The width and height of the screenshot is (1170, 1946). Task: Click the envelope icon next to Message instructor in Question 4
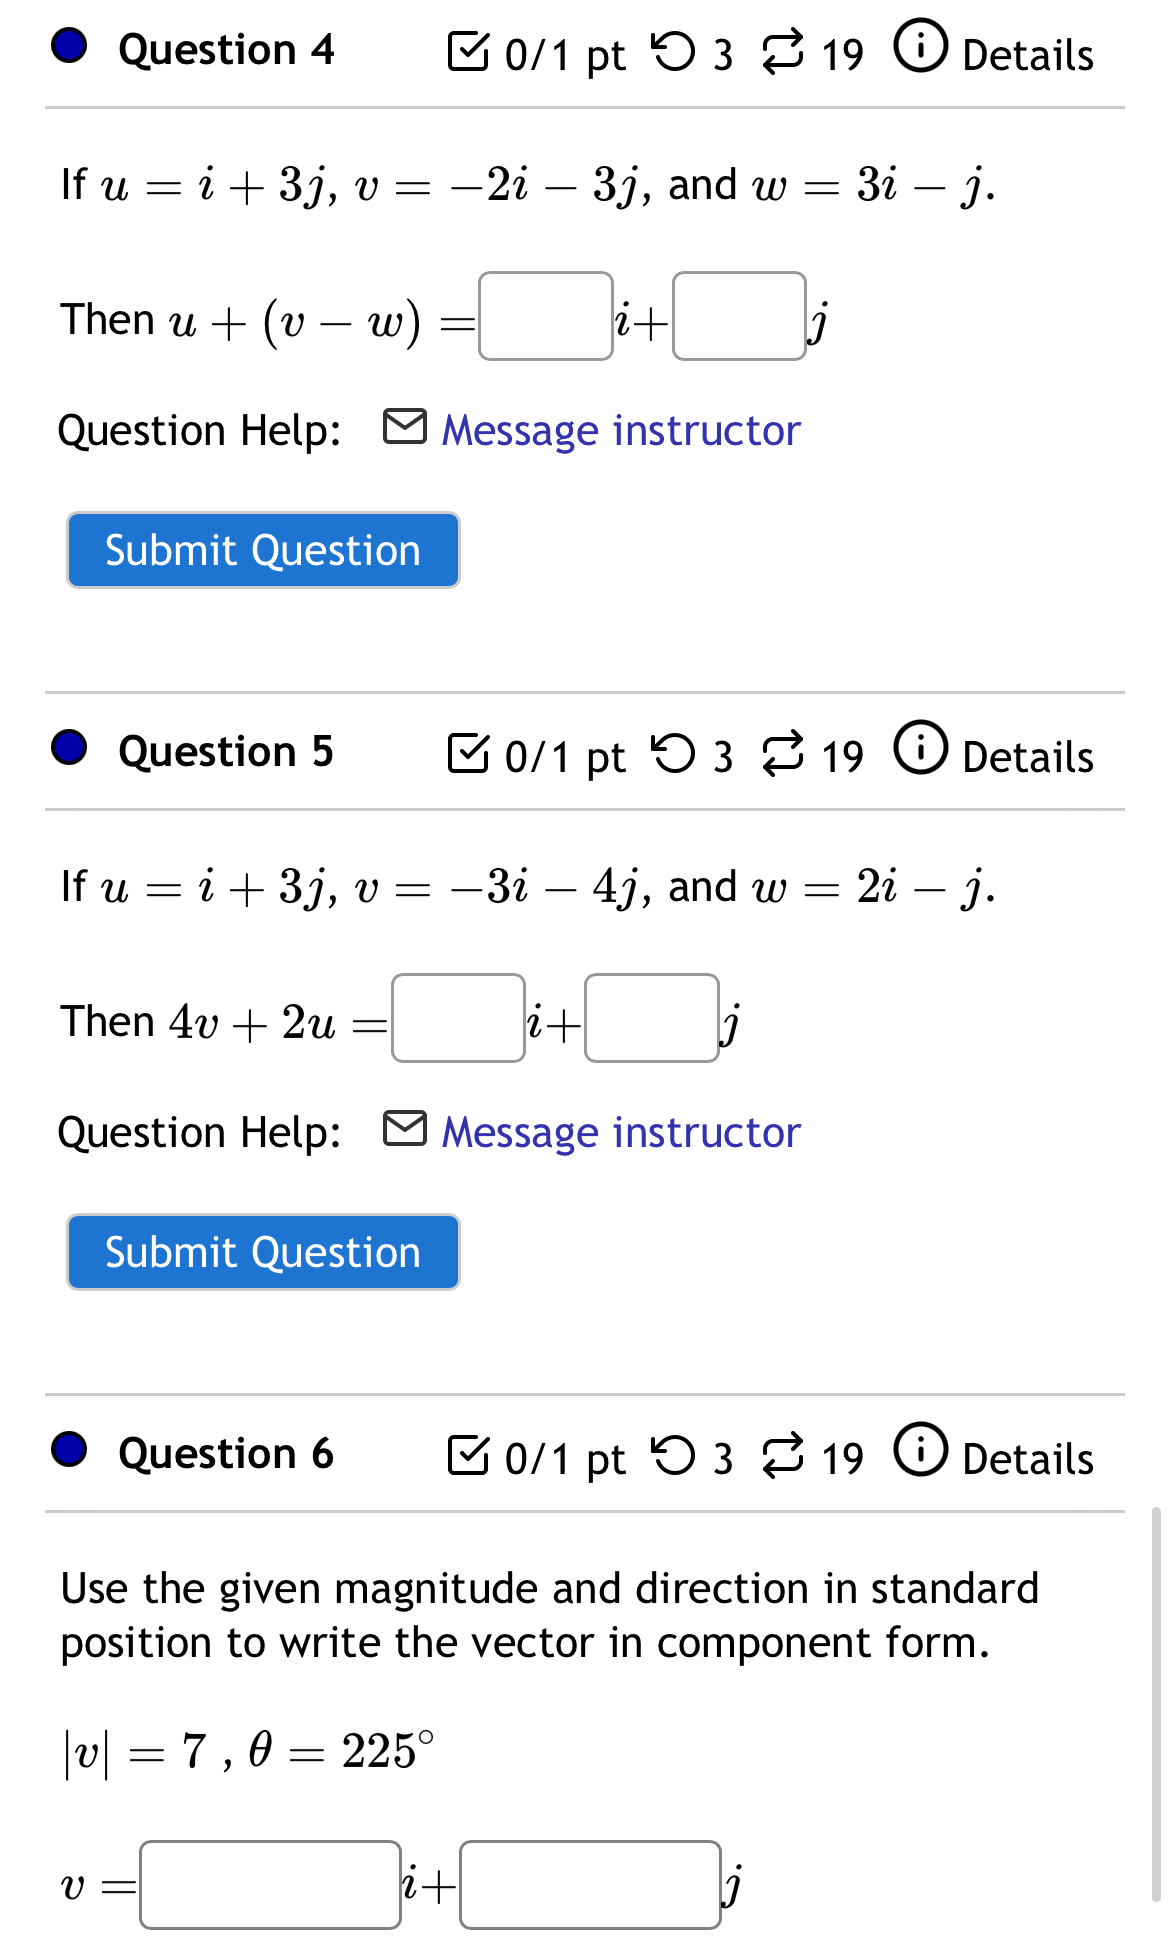pos(405,428)
